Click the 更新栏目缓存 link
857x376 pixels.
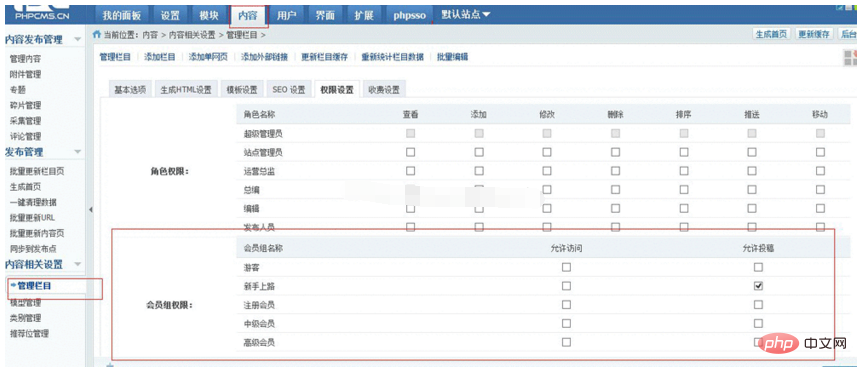pyautogui.click(x=325, y=57)
